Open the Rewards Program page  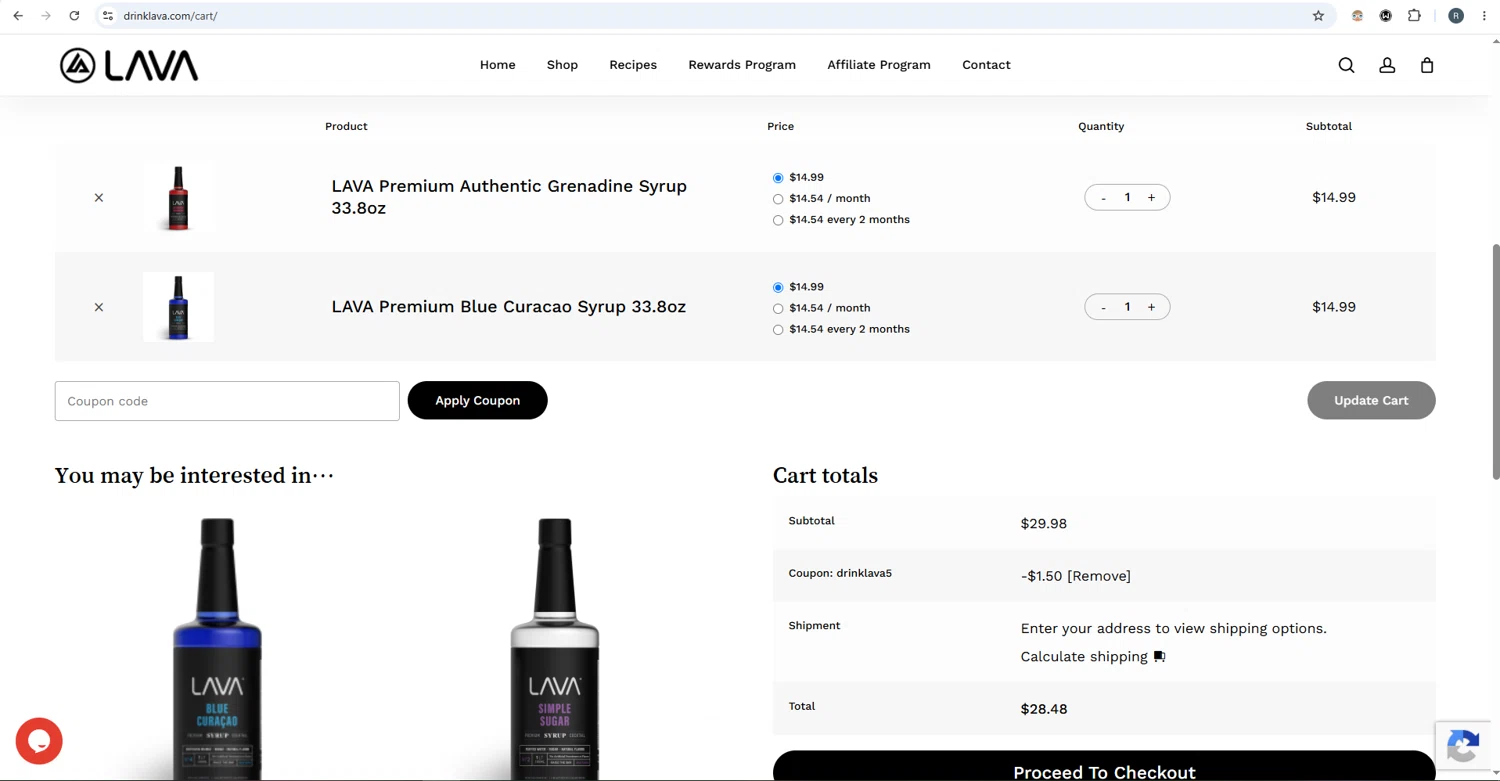tap(742, 65)
